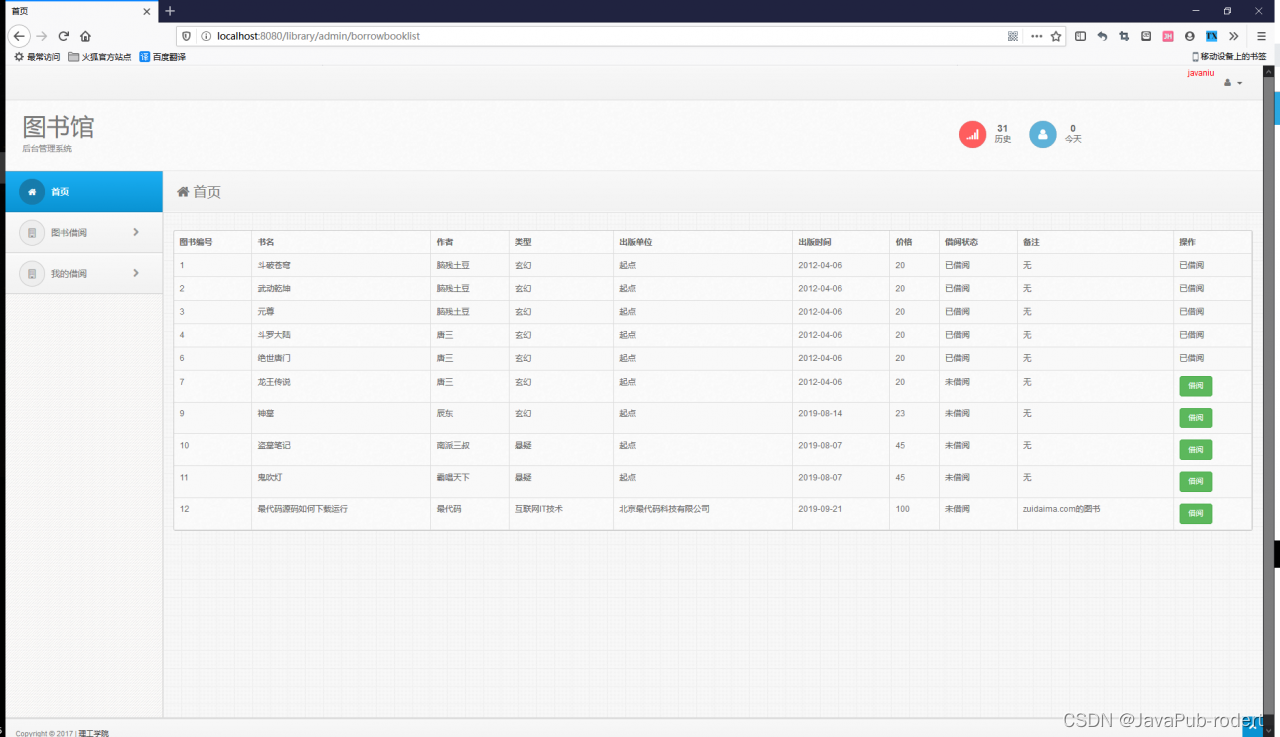The image size is (1280, 737).
Task: Click the QR code icon in address bar
Action: pyautogui.click(x=1013, y=36)
